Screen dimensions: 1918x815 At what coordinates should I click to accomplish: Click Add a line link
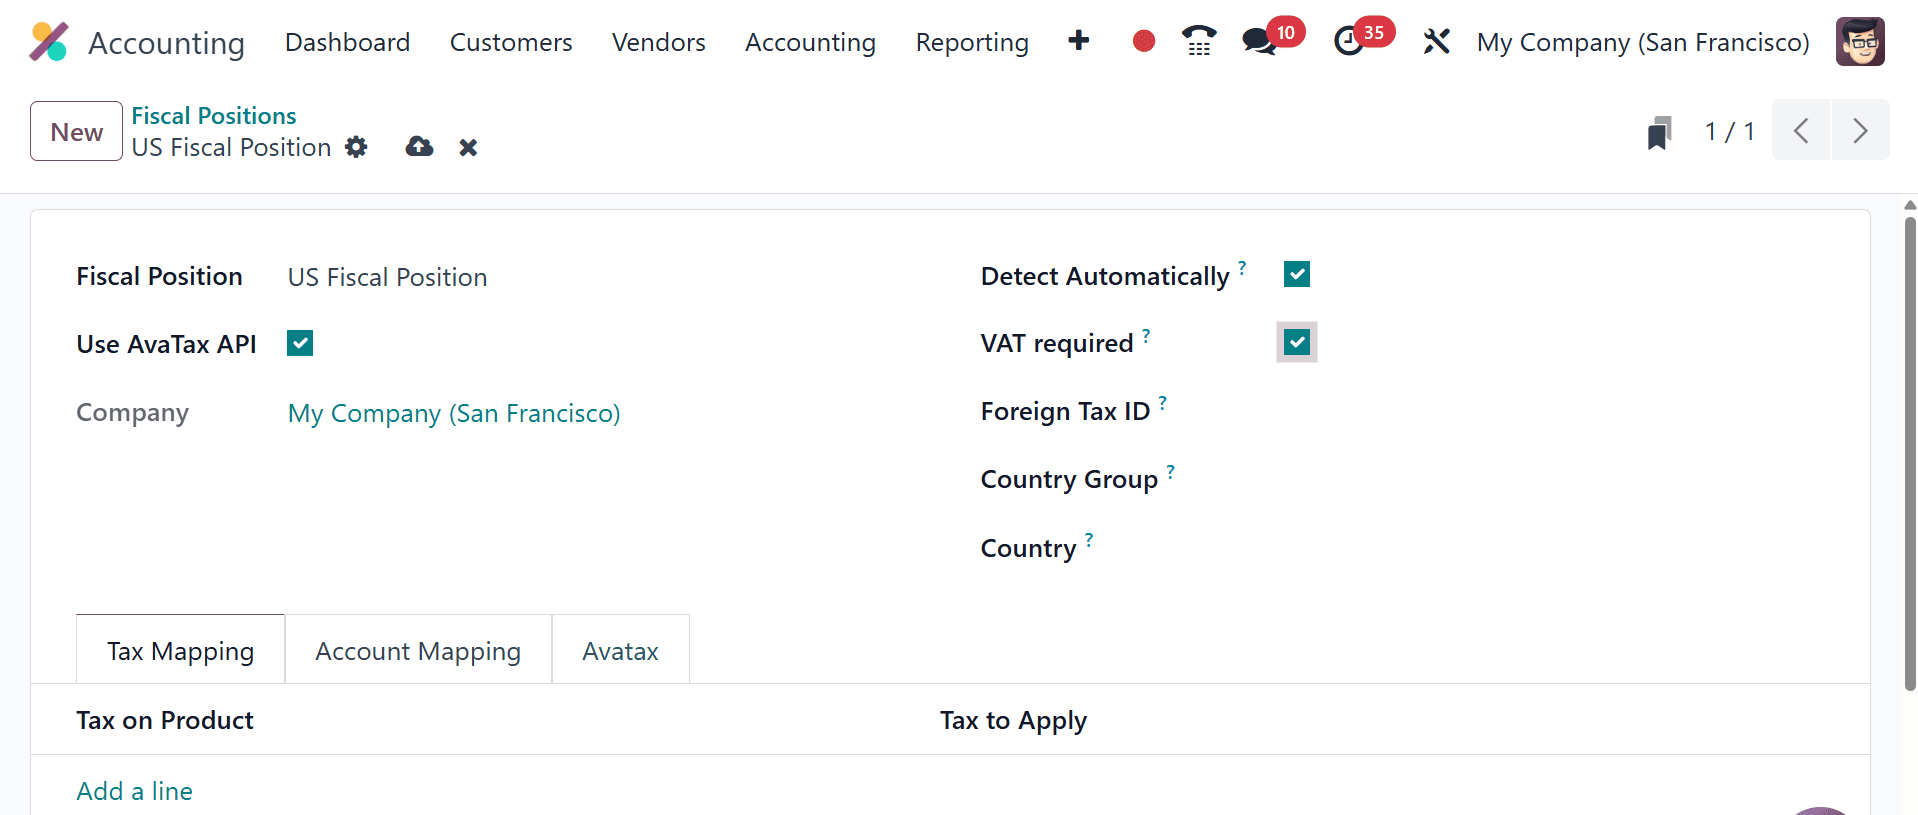(135, 791)
